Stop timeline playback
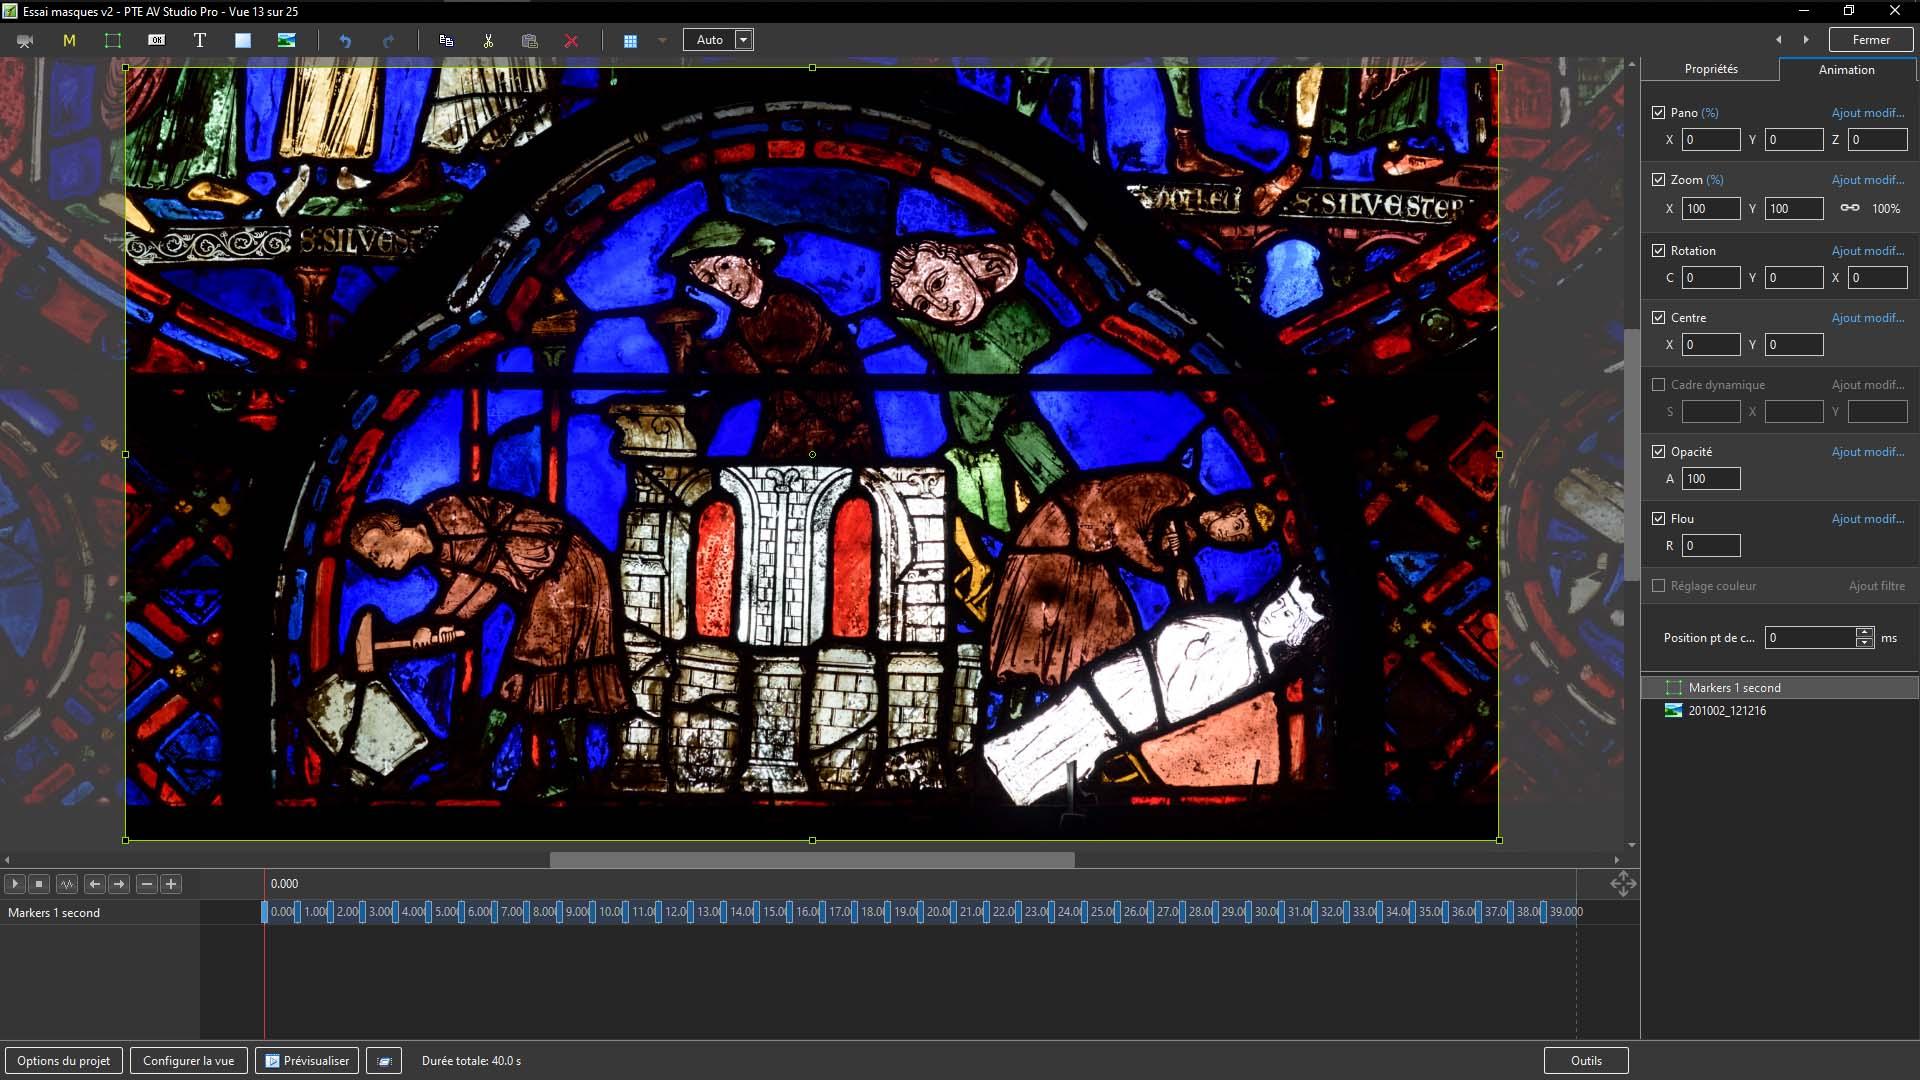The width and height of the screenshot is (1920, 1080). [x=39, y=884]
